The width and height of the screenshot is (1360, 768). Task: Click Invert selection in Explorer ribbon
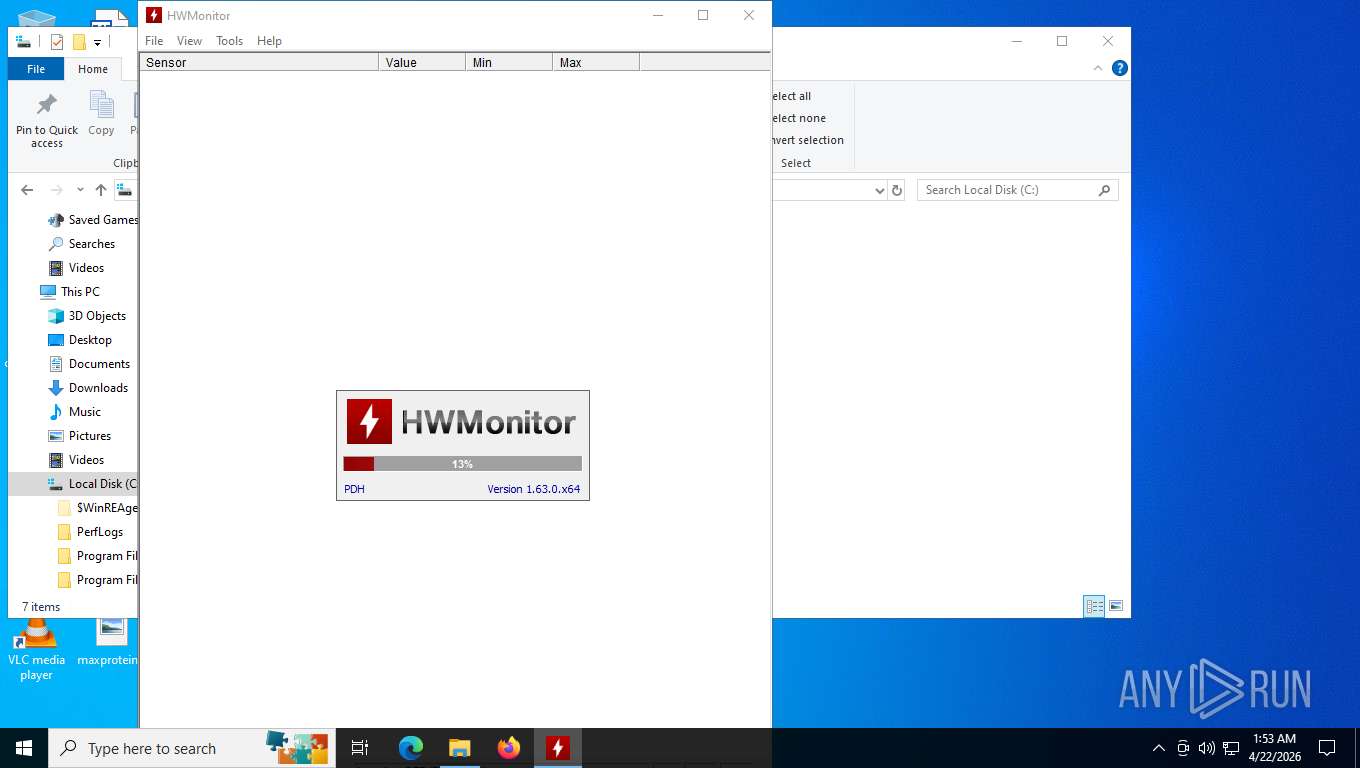808,140
